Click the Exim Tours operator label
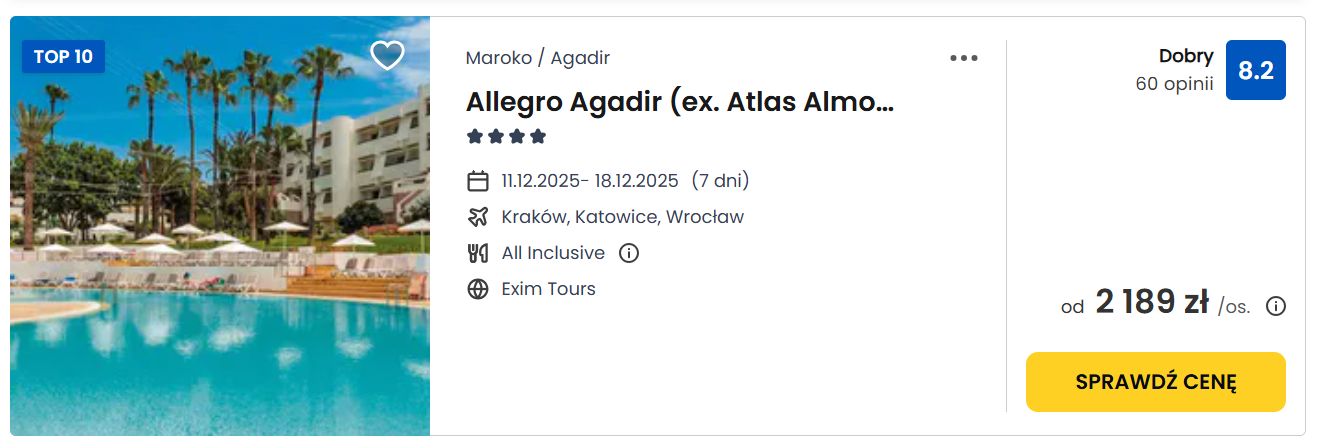Screen dimensions: 1320x448 [549, 289]
